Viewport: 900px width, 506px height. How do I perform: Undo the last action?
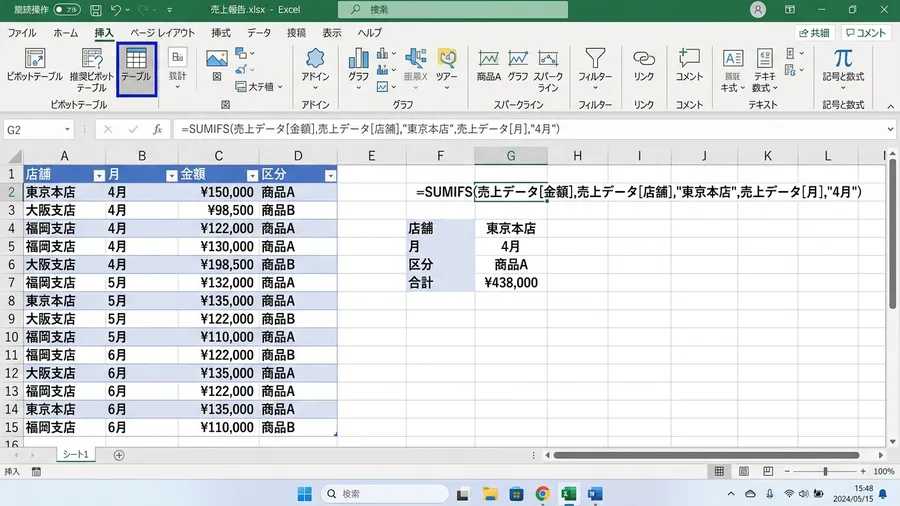coord(116,10)
